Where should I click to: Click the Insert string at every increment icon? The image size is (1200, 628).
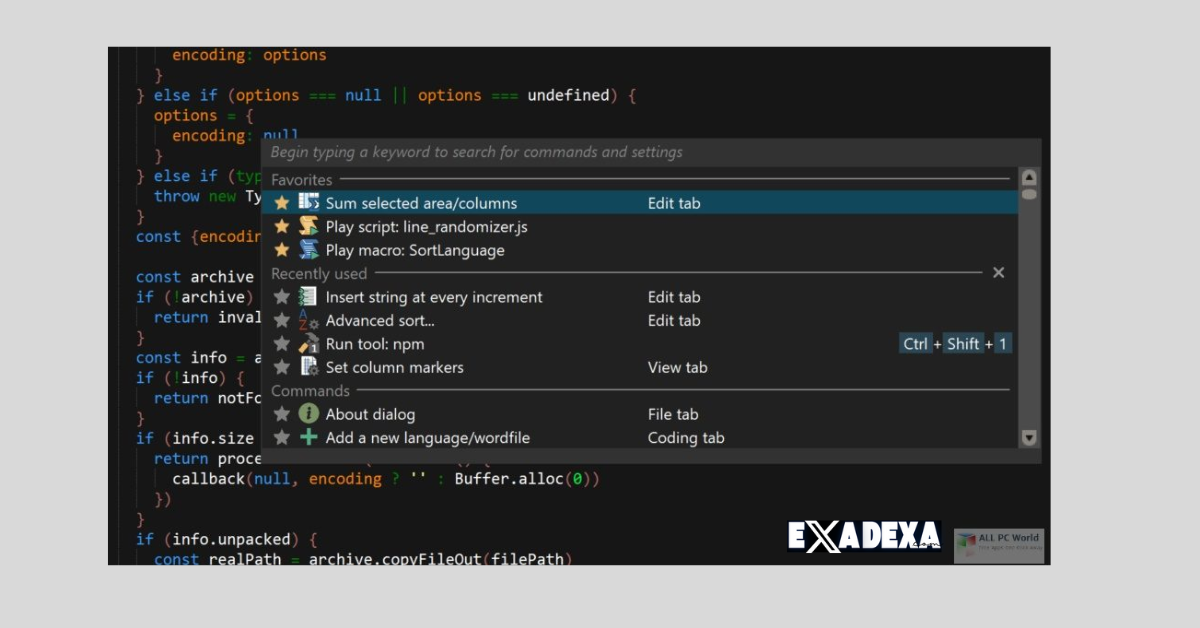pyautogui.click(x=309, y=297)
